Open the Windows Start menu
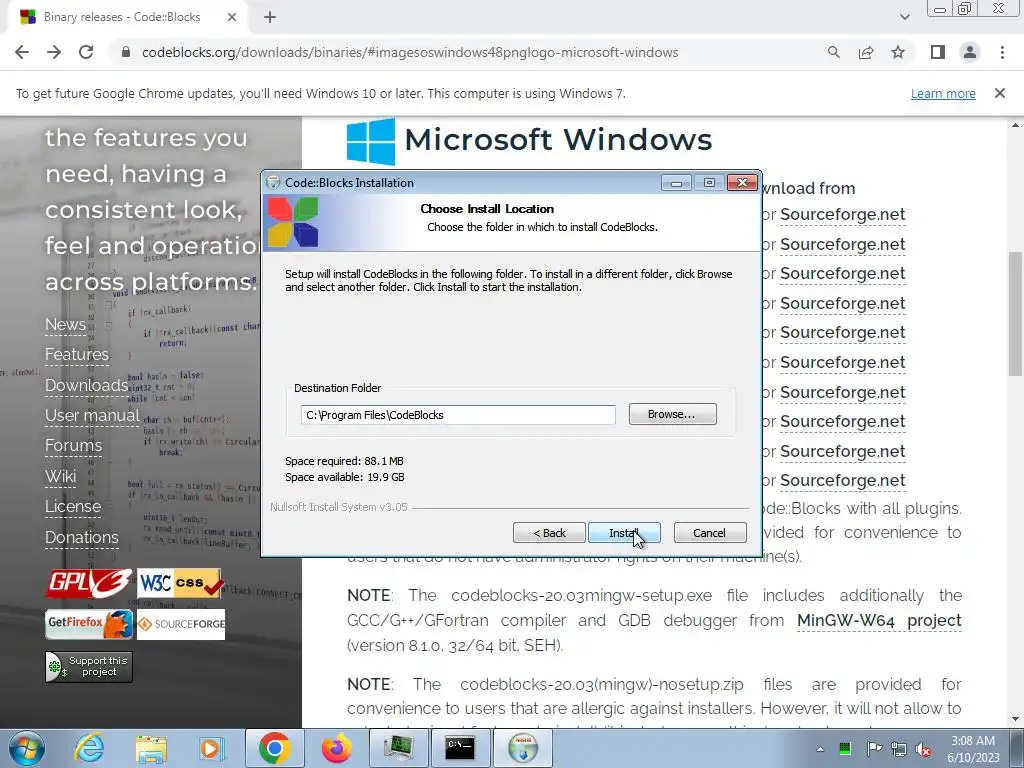Viewport: 1024px width, 768px height. [x=26, y=748]
